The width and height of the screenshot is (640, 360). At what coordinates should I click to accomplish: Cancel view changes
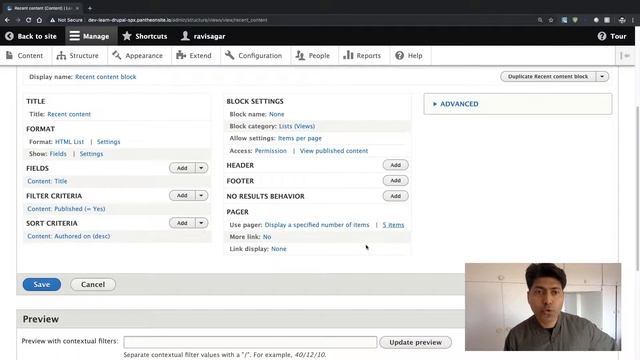93,284
